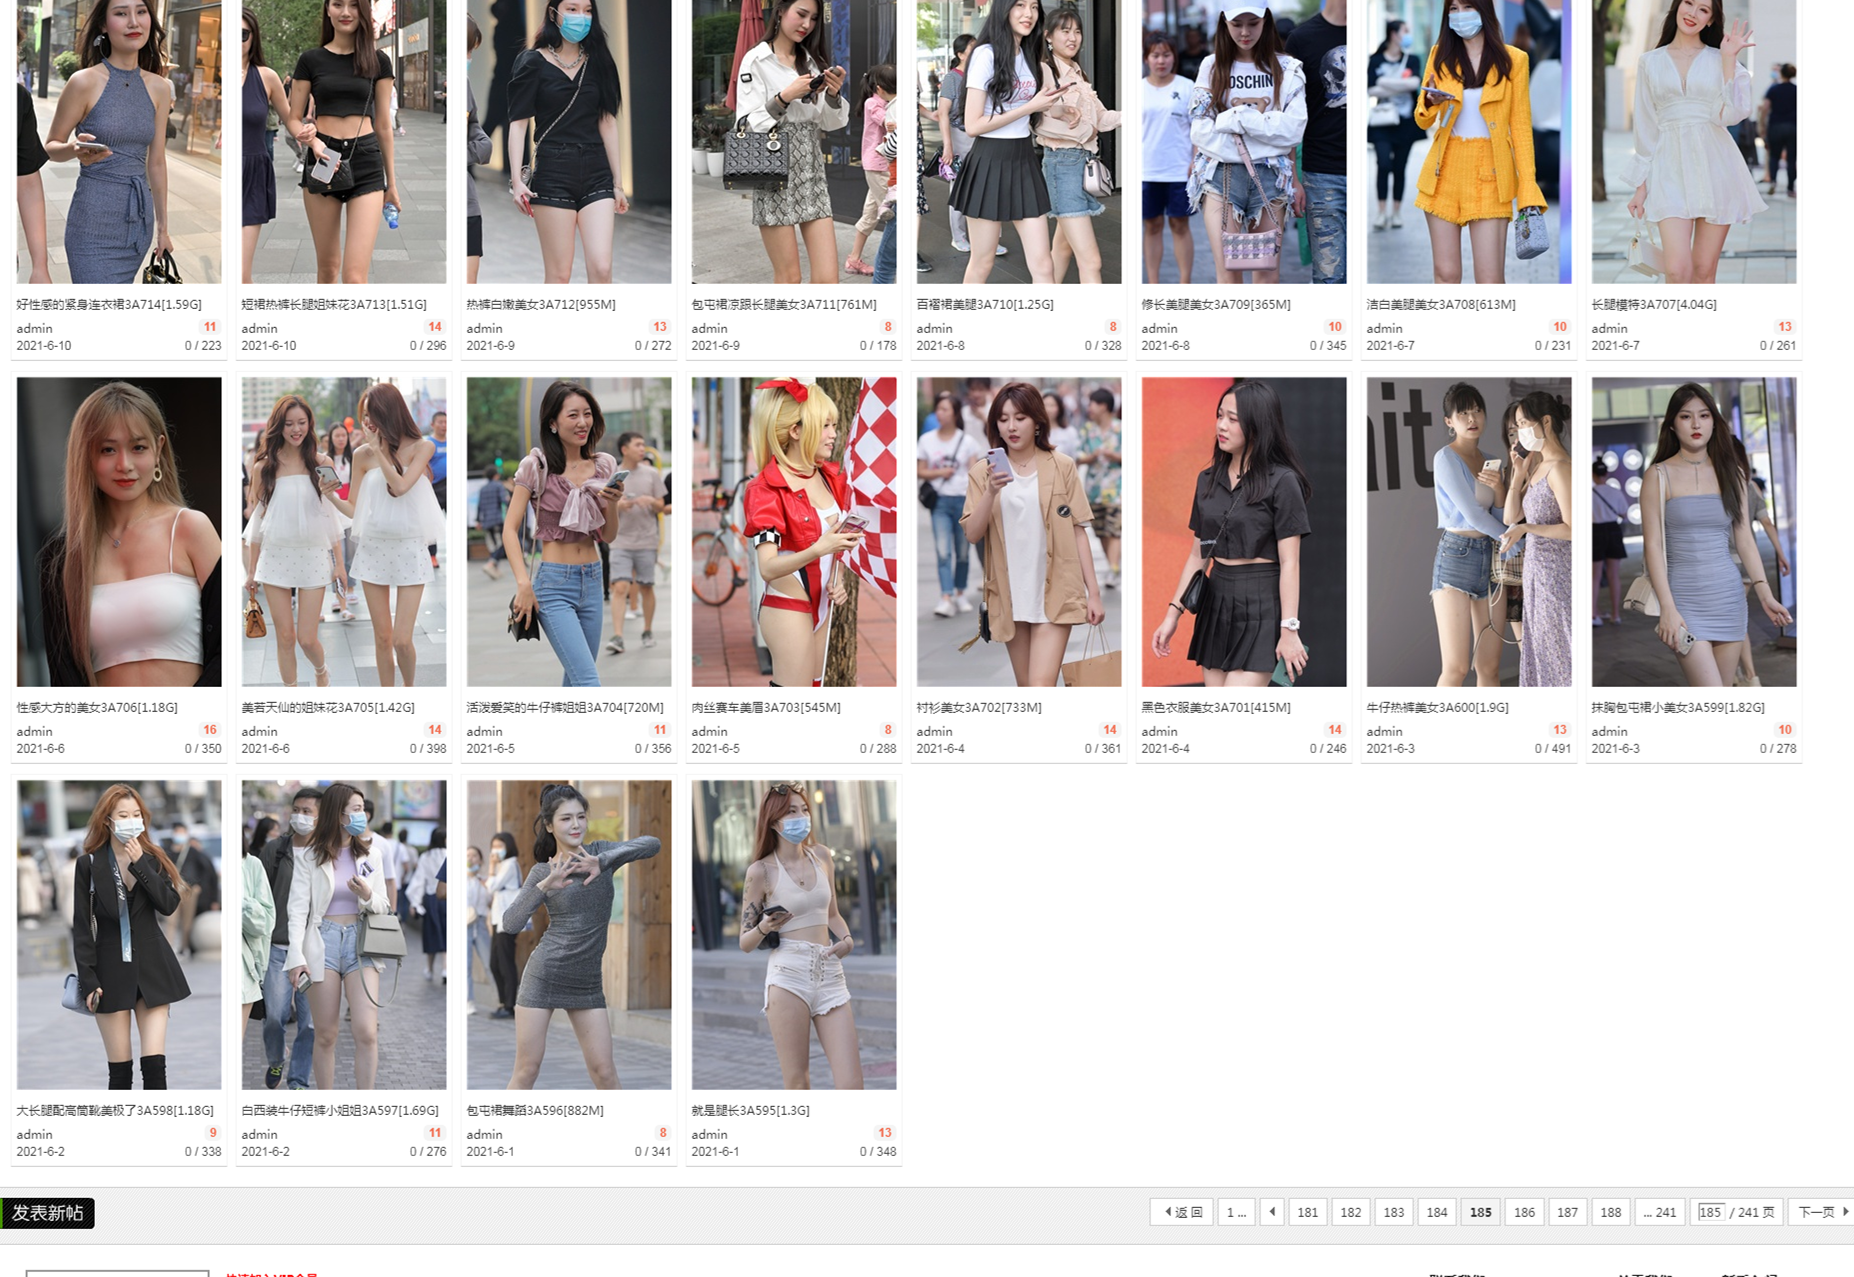
Task: Click the stats 0 / 491 on post 3A600
Action: point(1553,748)
